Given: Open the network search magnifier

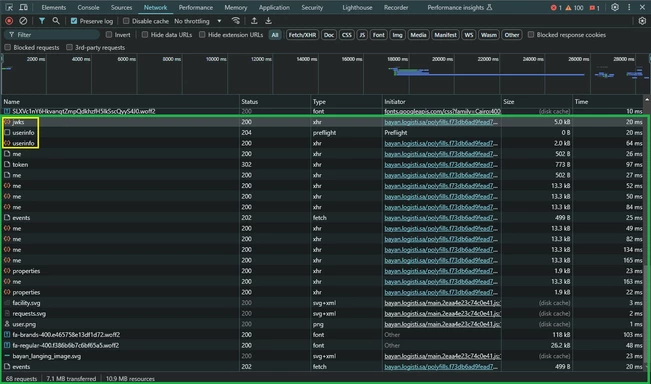Looking at the screenshot, I should pos(56,21).
